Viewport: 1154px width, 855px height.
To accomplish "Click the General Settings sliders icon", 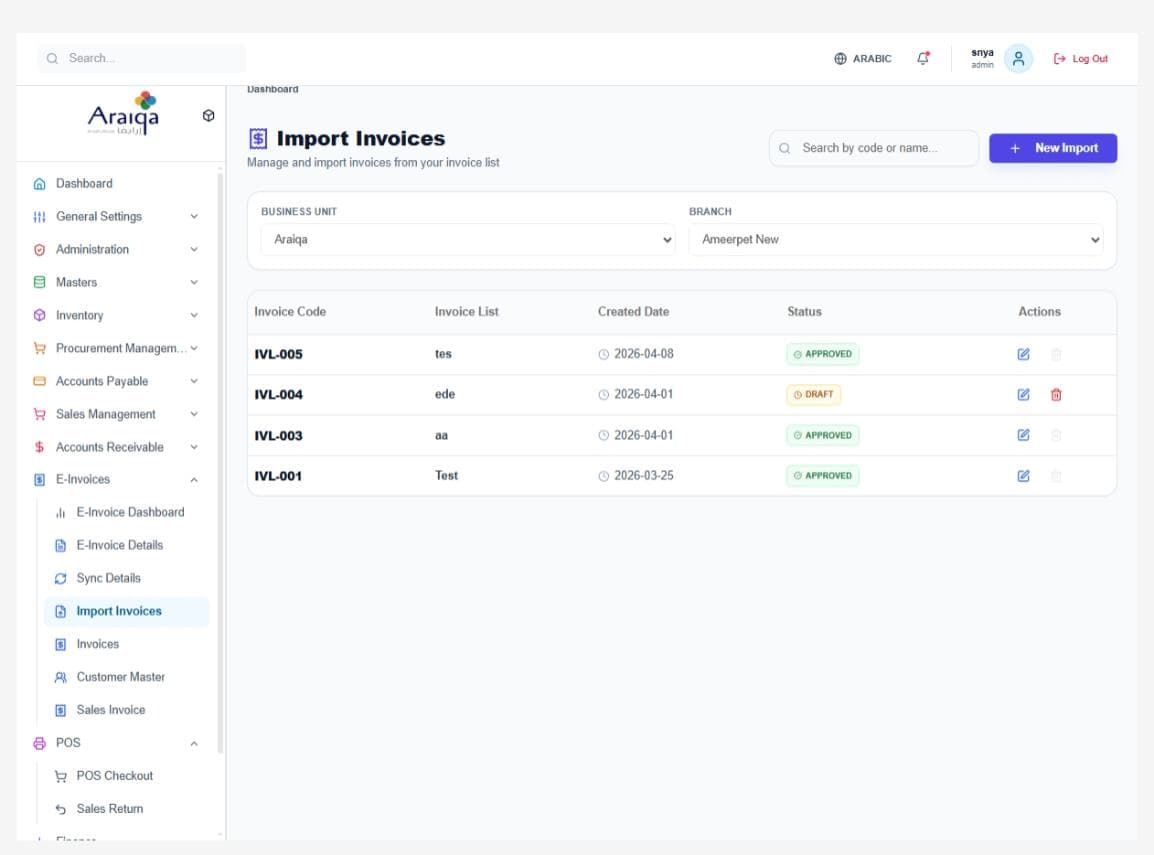I will click(40, 216).
